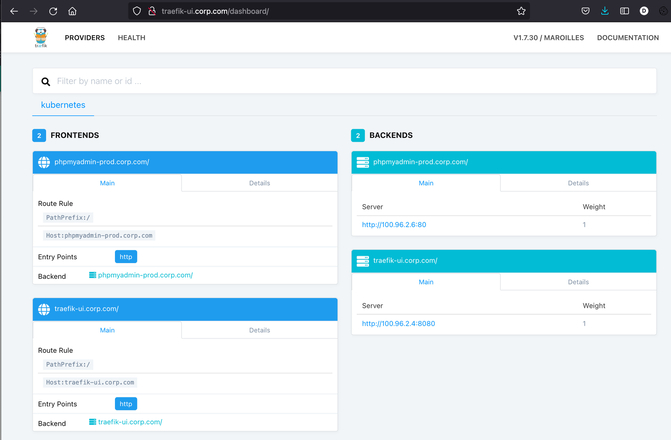Click http entry point on traefik-ui frontend
Image resolution: width=671 pixels, height=440 pixels.
(x=126, y=404)
